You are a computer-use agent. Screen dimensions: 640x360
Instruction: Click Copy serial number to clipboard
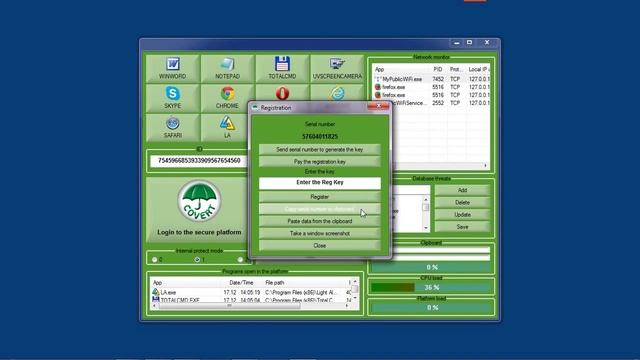click(x=320, y=209)
